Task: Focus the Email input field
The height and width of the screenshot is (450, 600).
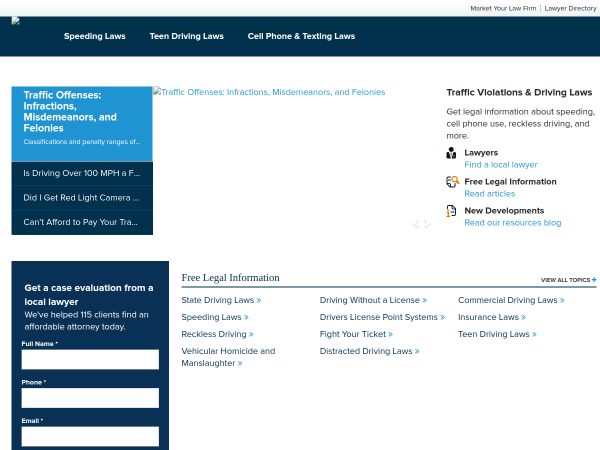Action: 90,437
